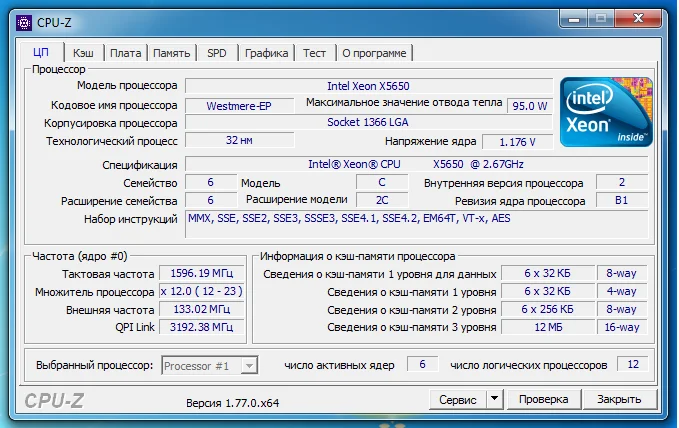The width and height of the screenshot is (679, 428).
Task: Select the SPD tab
Action: [217, 53]
